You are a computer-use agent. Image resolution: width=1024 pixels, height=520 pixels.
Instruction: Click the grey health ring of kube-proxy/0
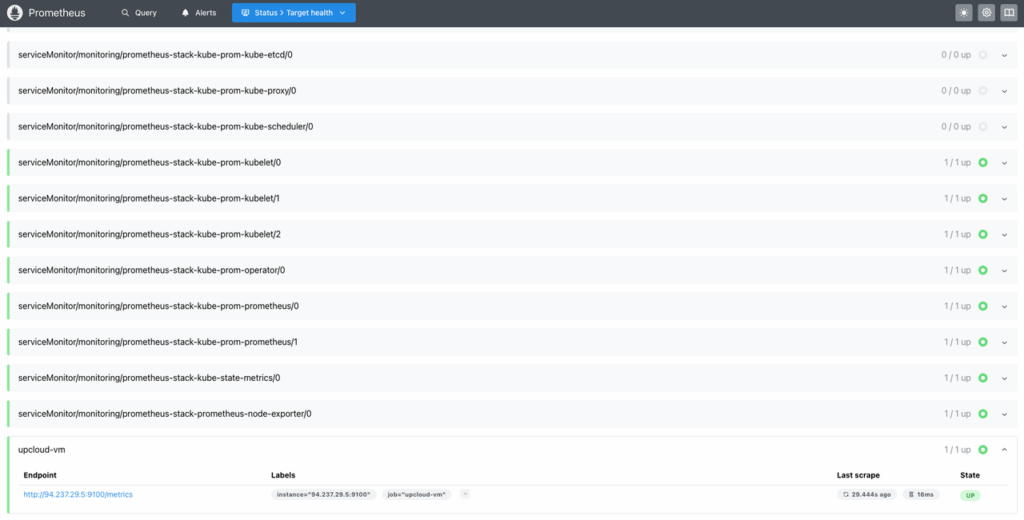tap(983, 91)
